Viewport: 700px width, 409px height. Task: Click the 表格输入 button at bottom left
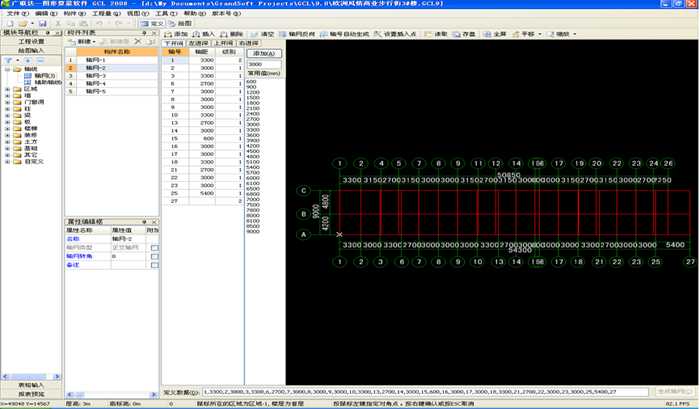click(31, 385)
